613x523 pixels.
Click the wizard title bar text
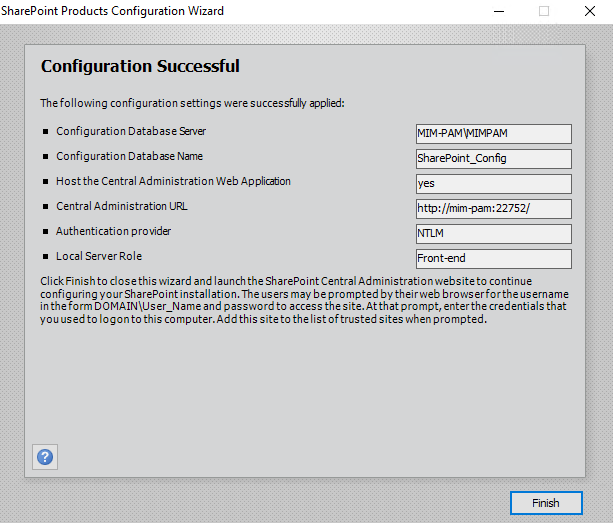(112, 11)
